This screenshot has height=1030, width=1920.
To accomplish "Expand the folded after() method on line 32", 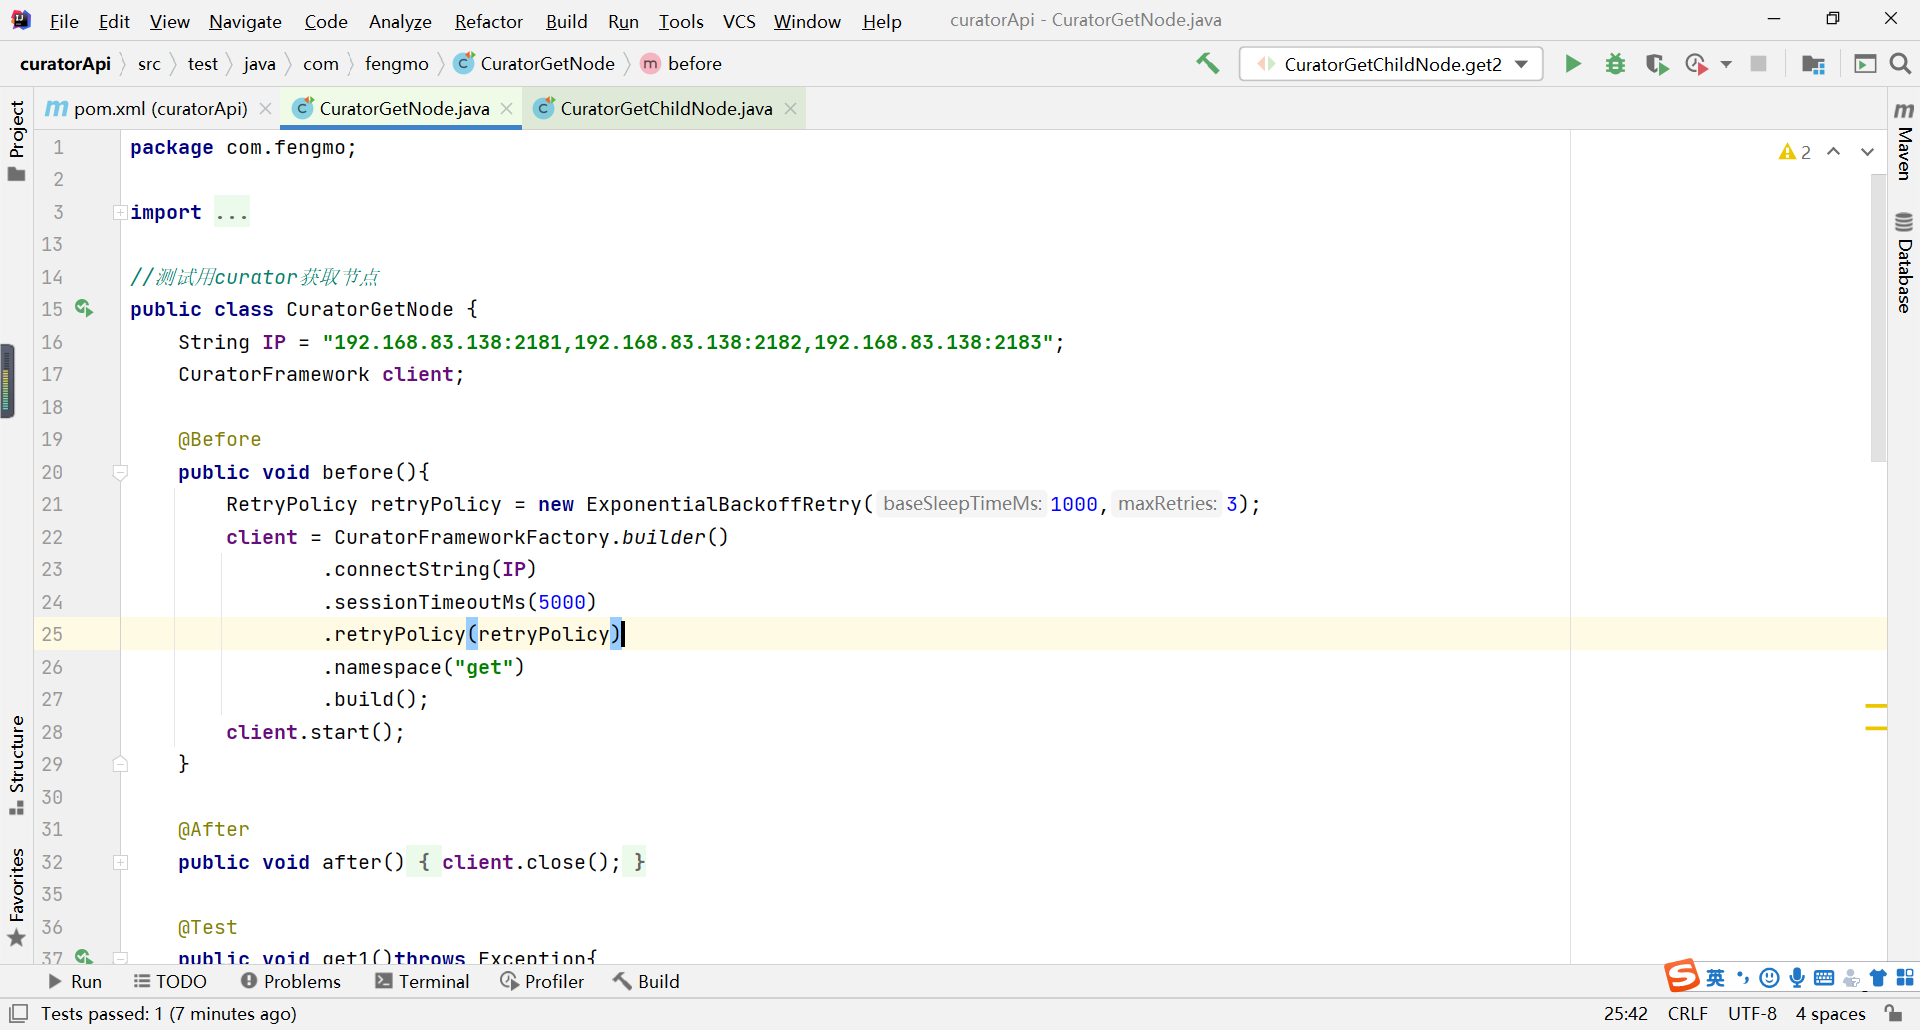I will 120,862.
